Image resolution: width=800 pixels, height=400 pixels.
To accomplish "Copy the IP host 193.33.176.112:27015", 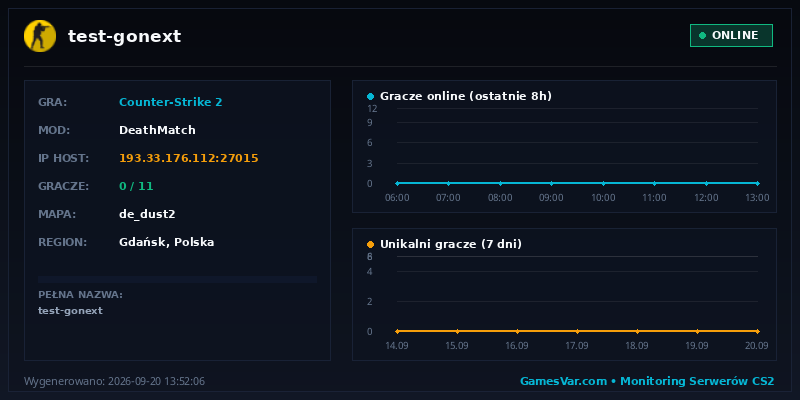I will coord(189,158).
